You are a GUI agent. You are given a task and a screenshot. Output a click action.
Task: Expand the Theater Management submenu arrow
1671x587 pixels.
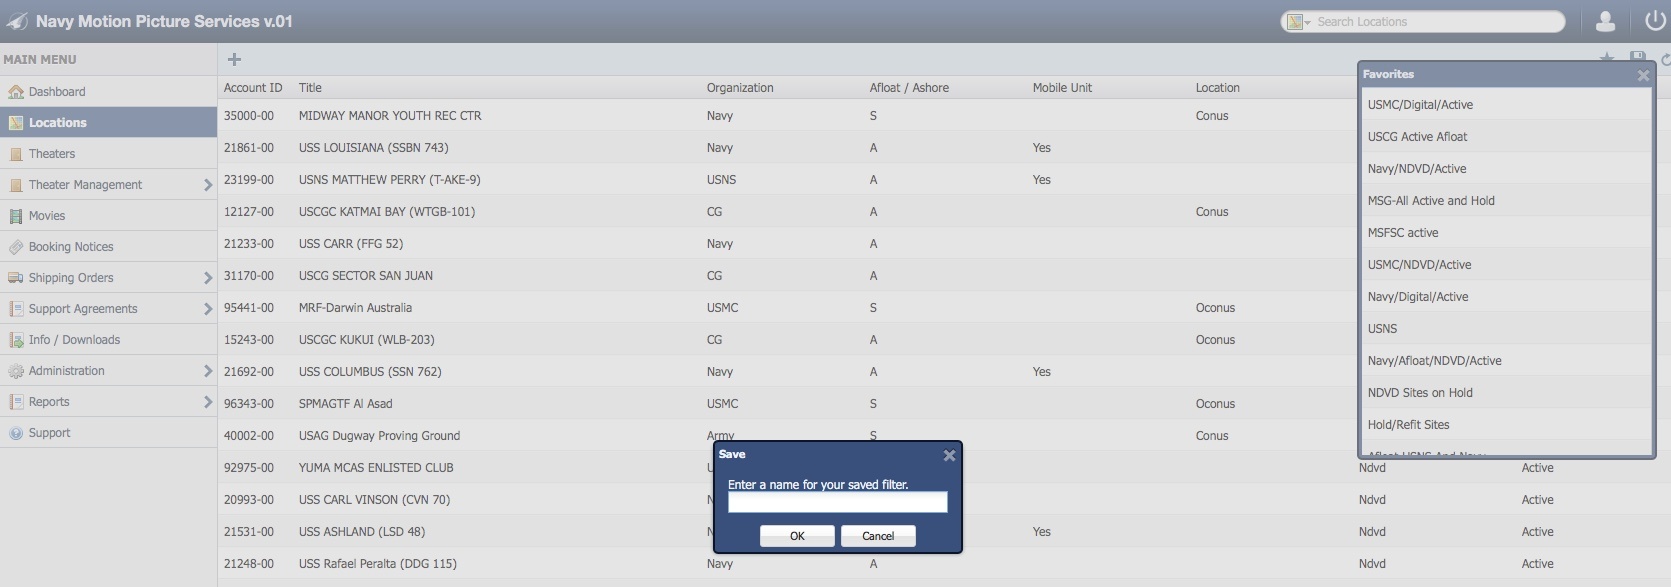click(207, 185)
